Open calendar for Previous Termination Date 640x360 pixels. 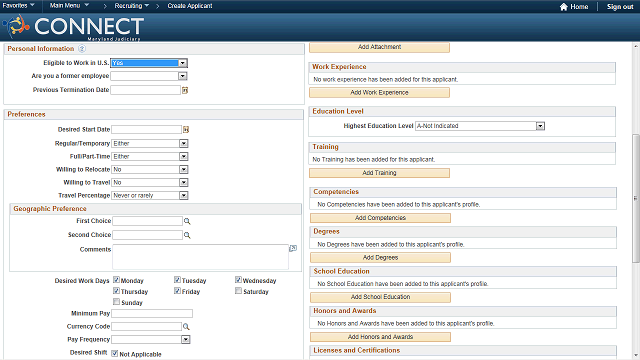pyautogui.click(x=185, y=90)
